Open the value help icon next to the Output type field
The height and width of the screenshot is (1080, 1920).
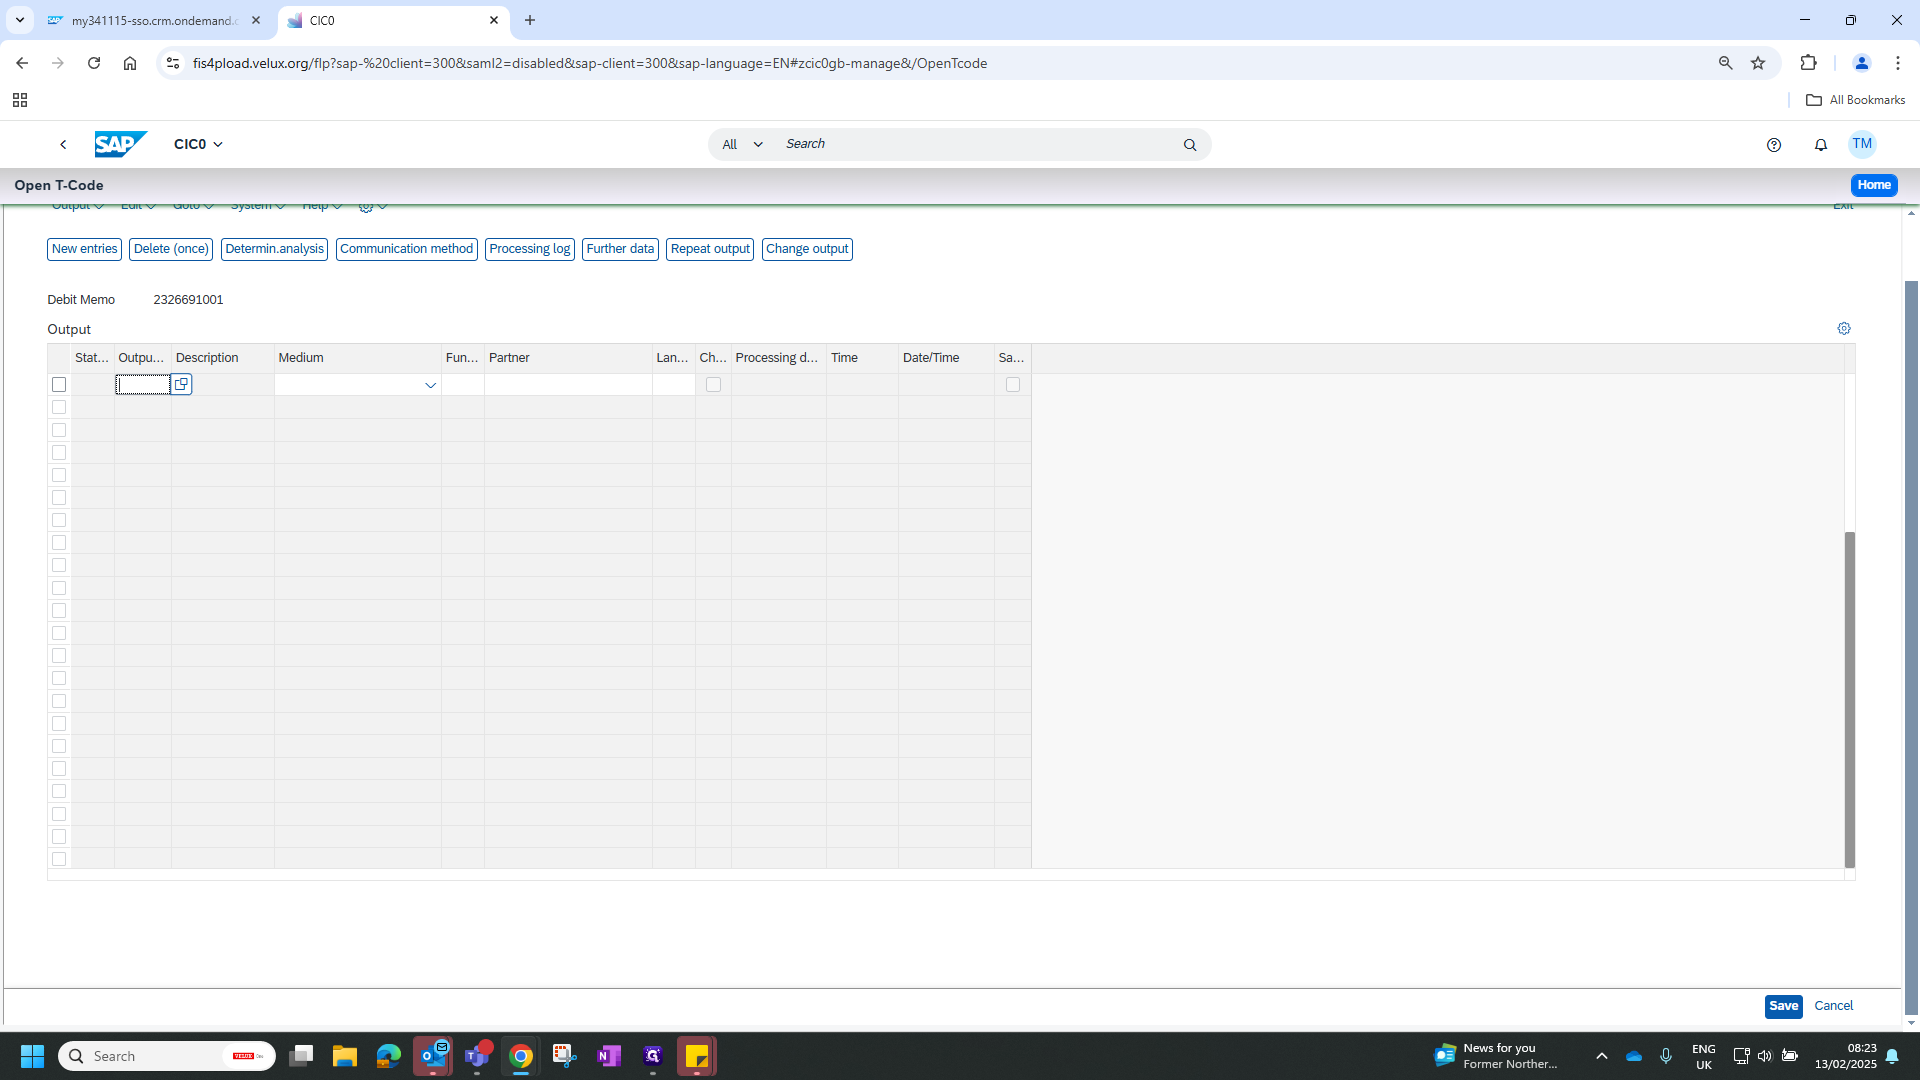(181, 385)
